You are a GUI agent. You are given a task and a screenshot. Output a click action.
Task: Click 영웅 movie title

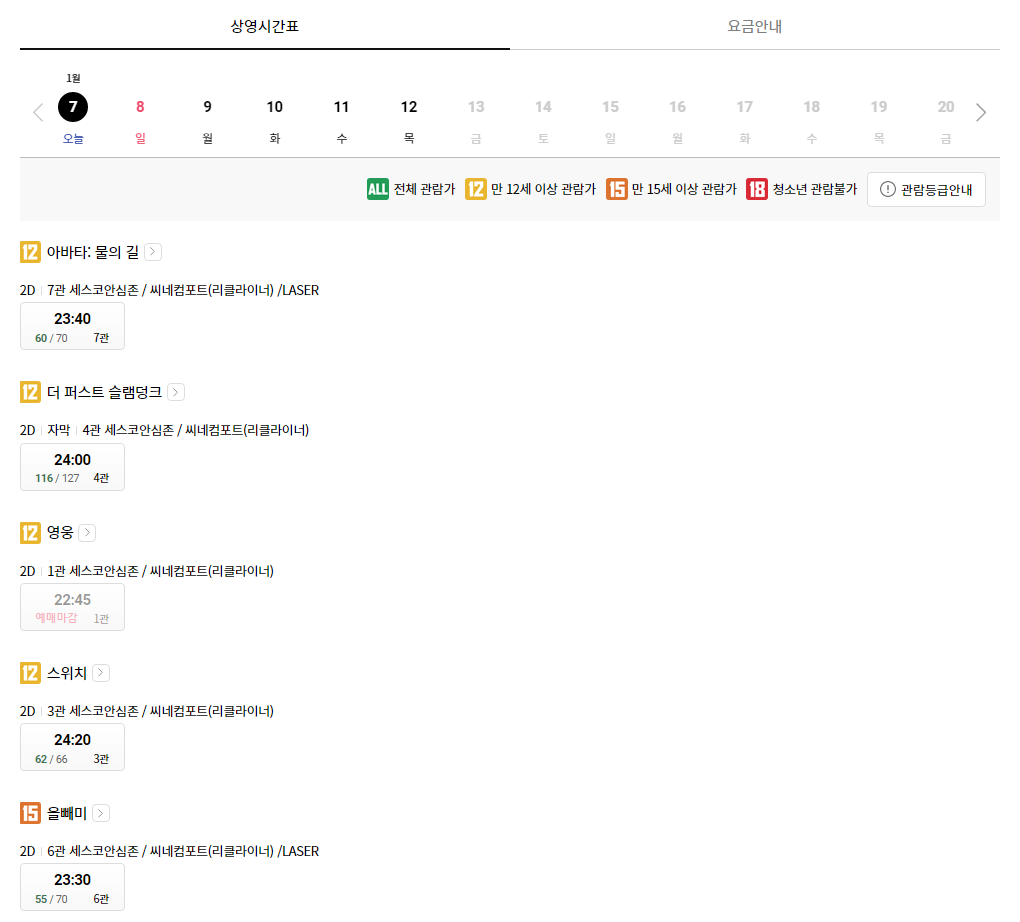pos(60,533)
